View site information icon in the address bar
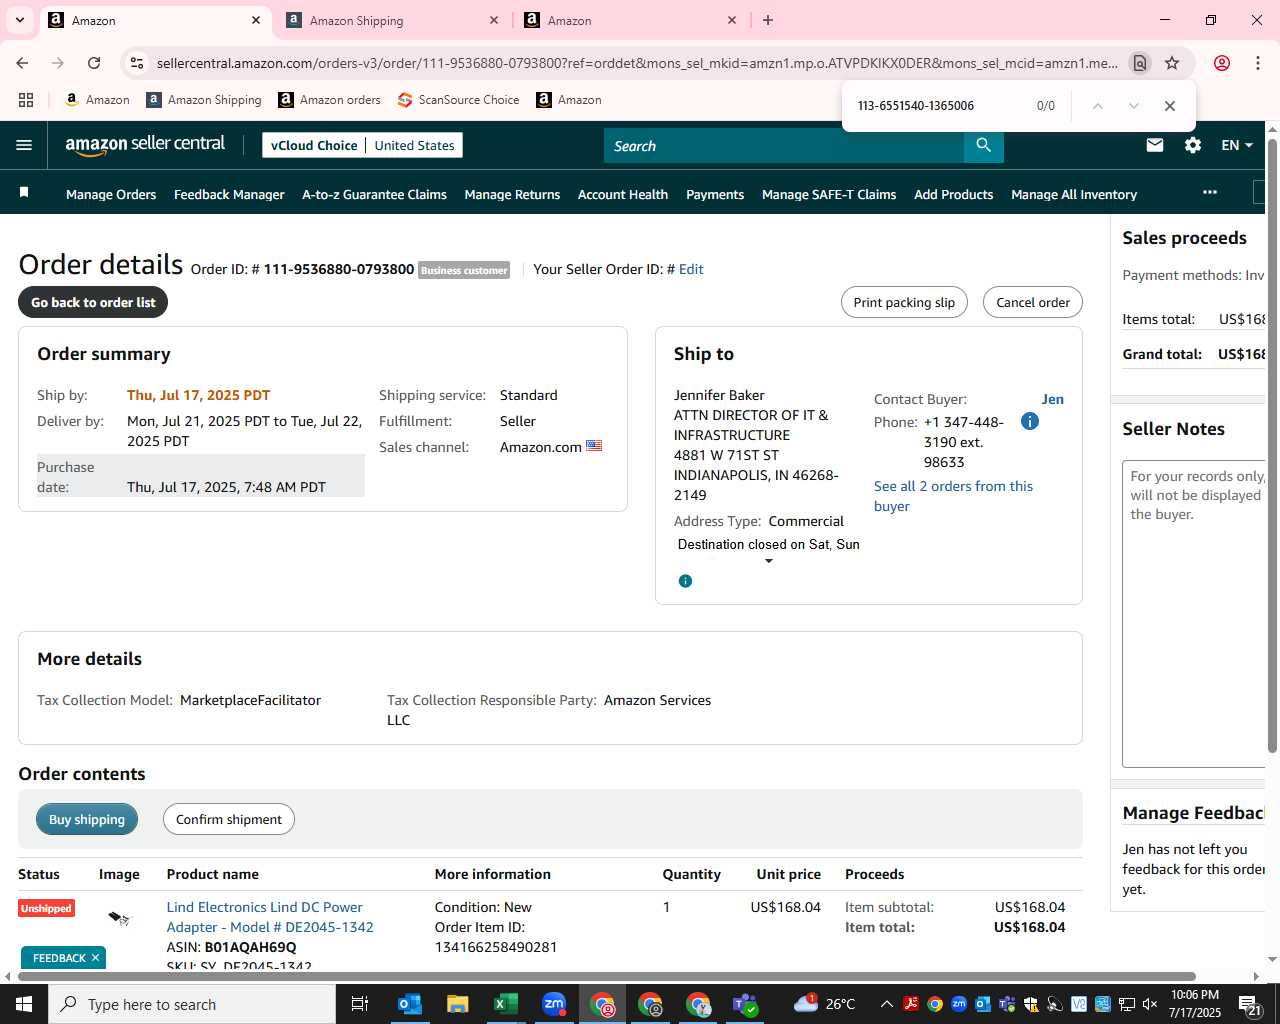This screenshot has width=1280, height=1024. click(x=137, y=63)
